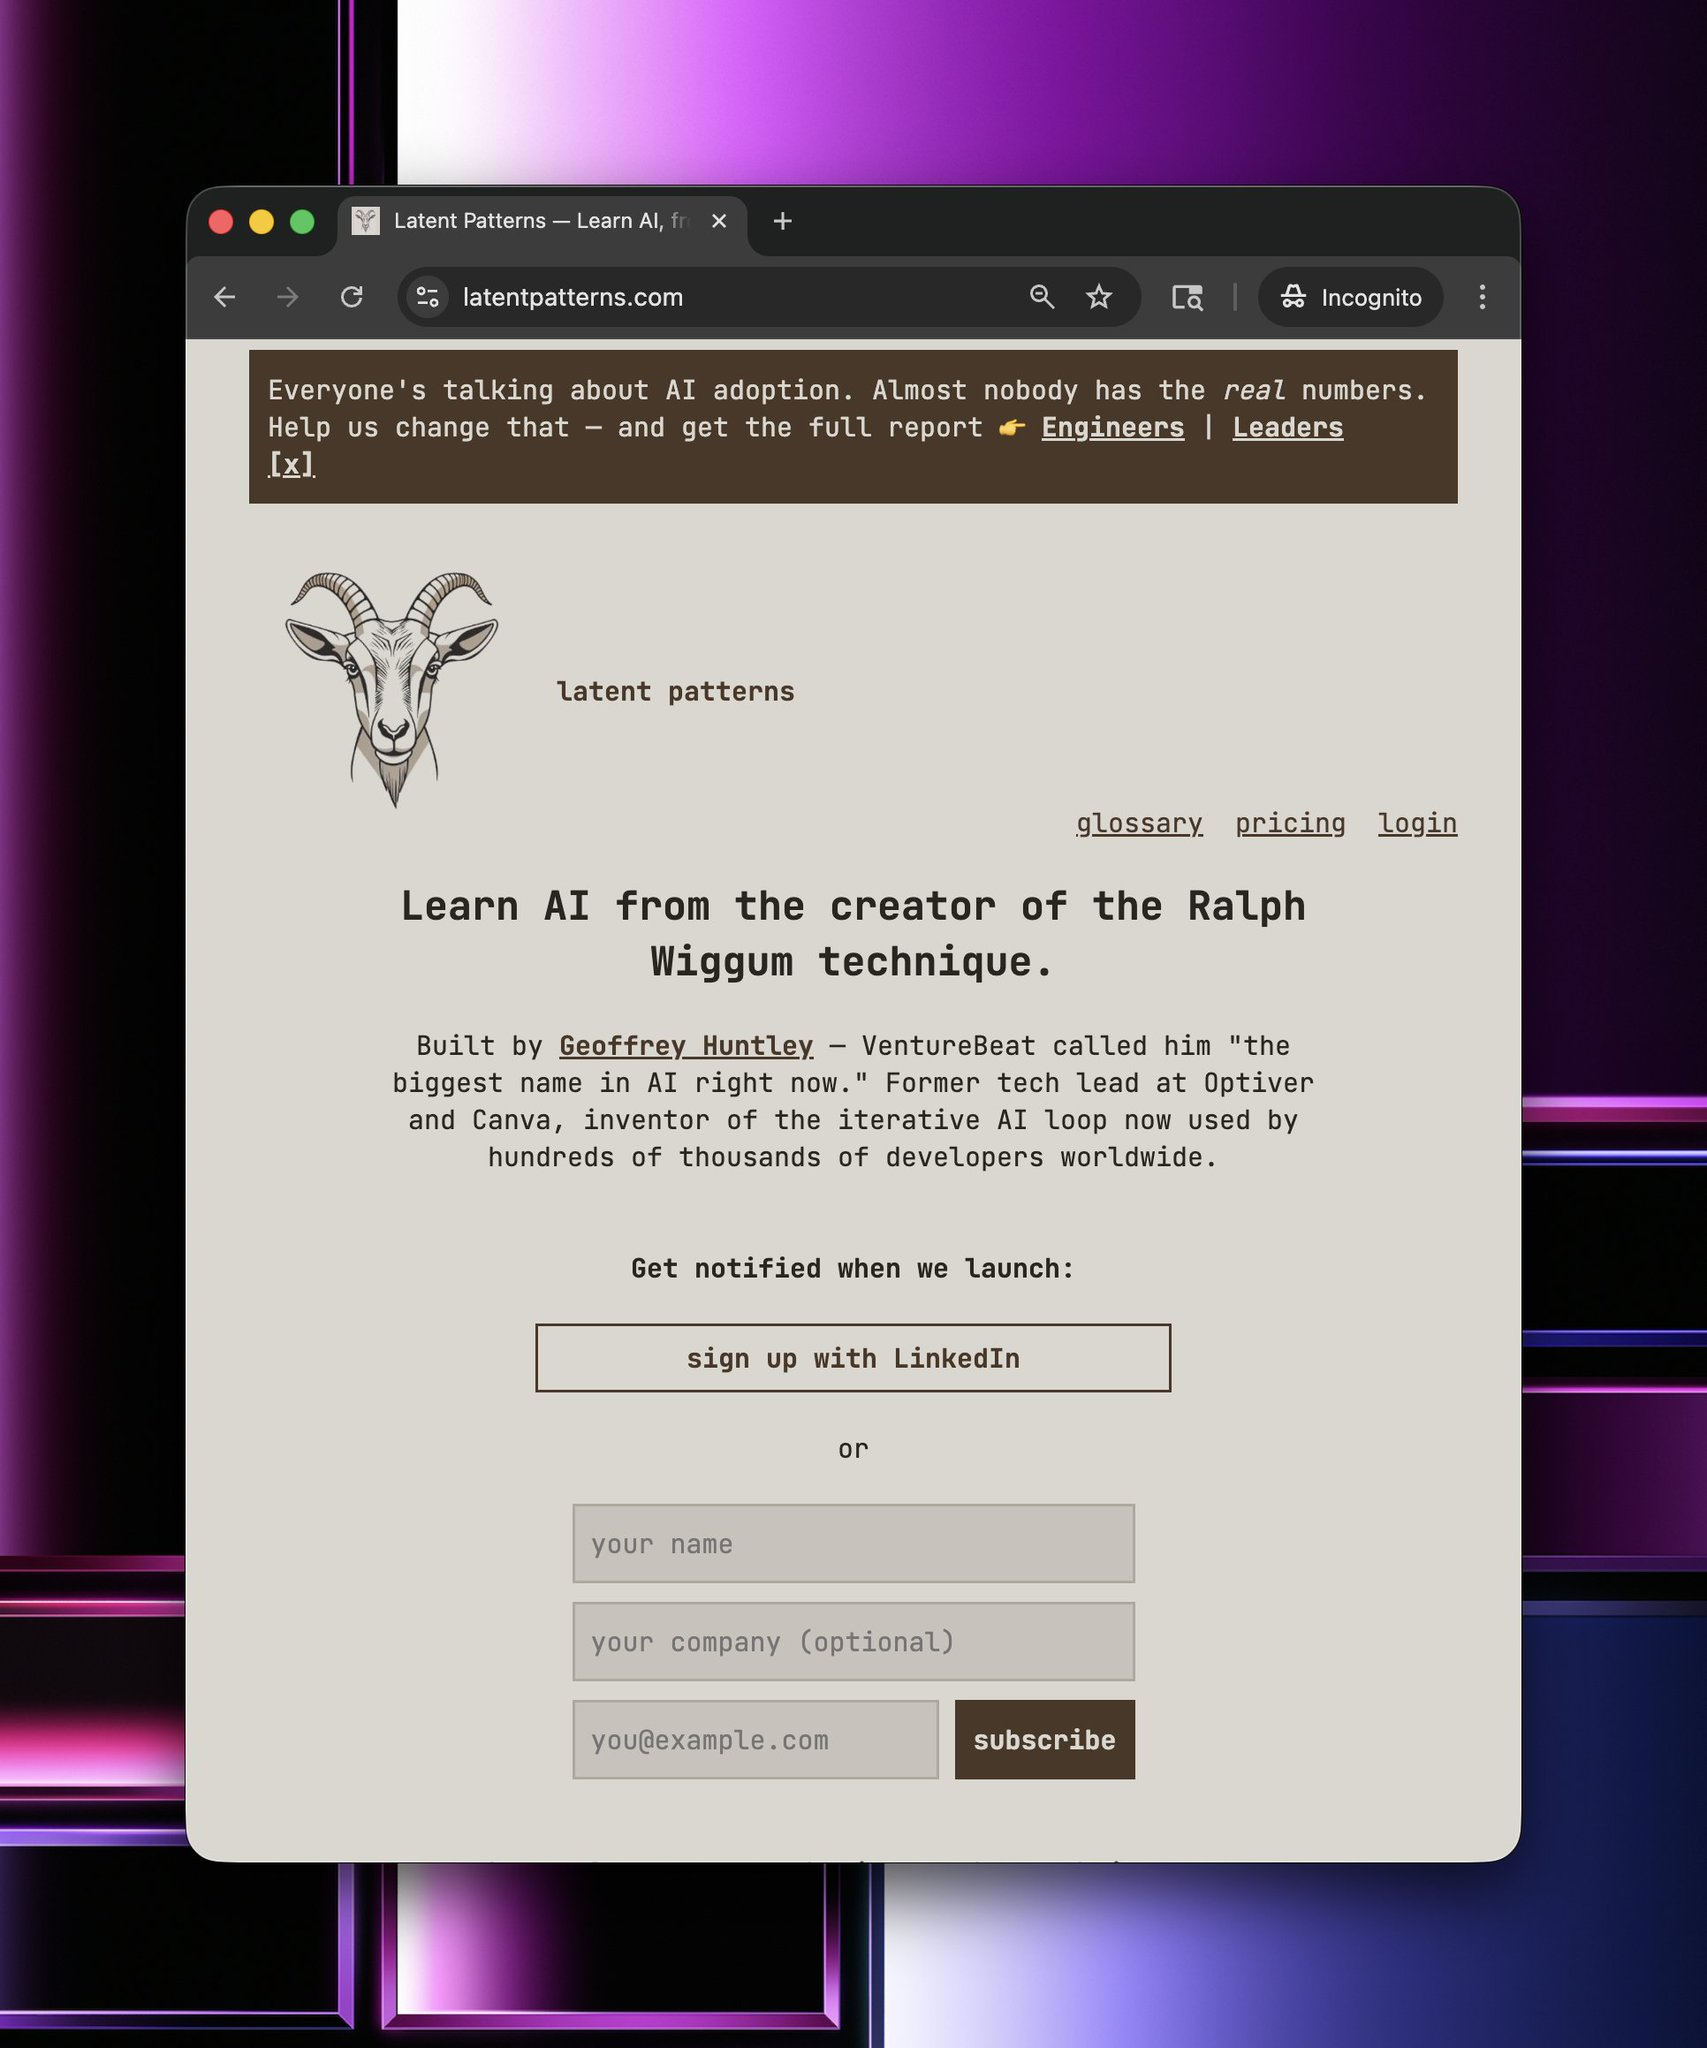Open site information icon in address bar
The width and height of the screenshot is (1707, 2048).
pos(428,297)
